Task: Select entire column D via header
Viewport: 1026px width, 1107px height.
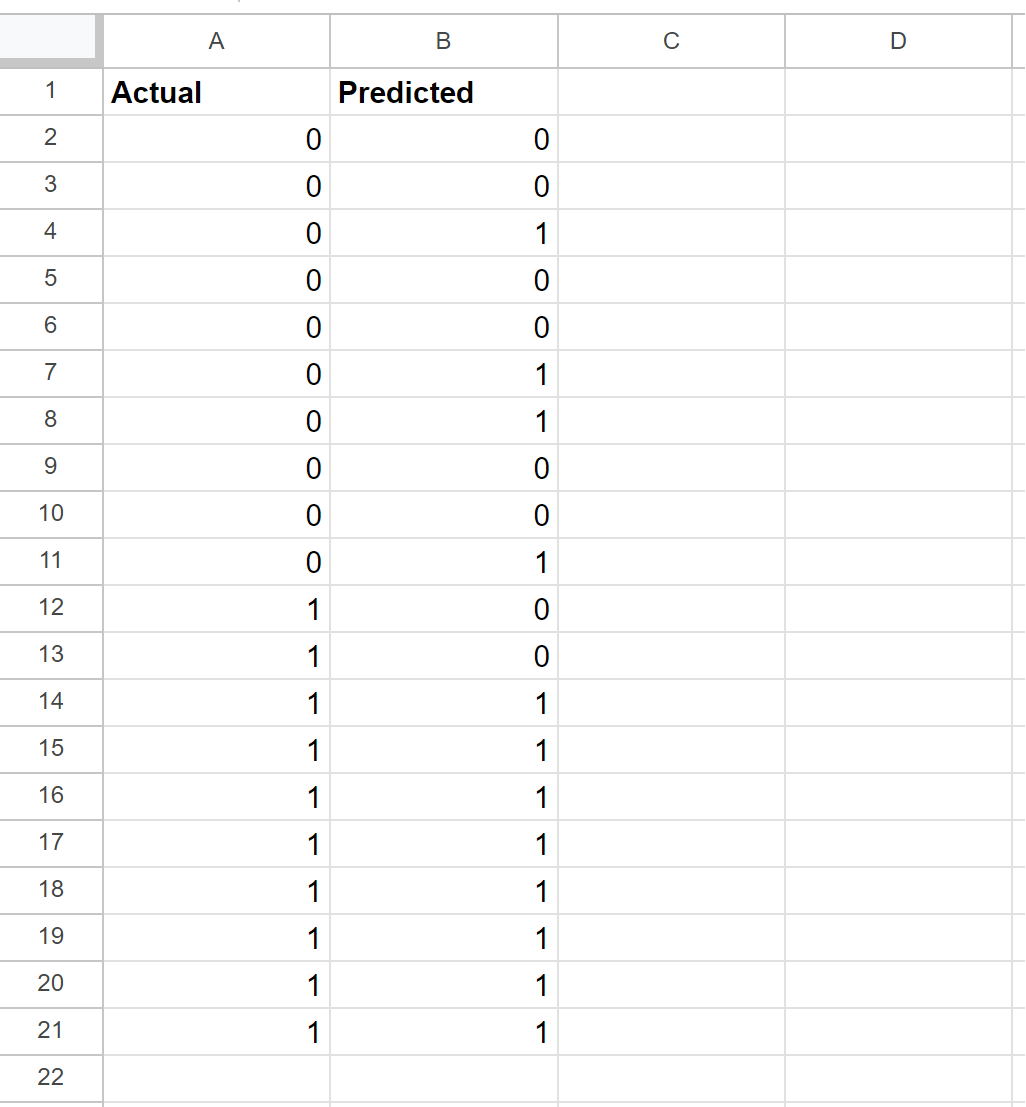Action: 898,41
